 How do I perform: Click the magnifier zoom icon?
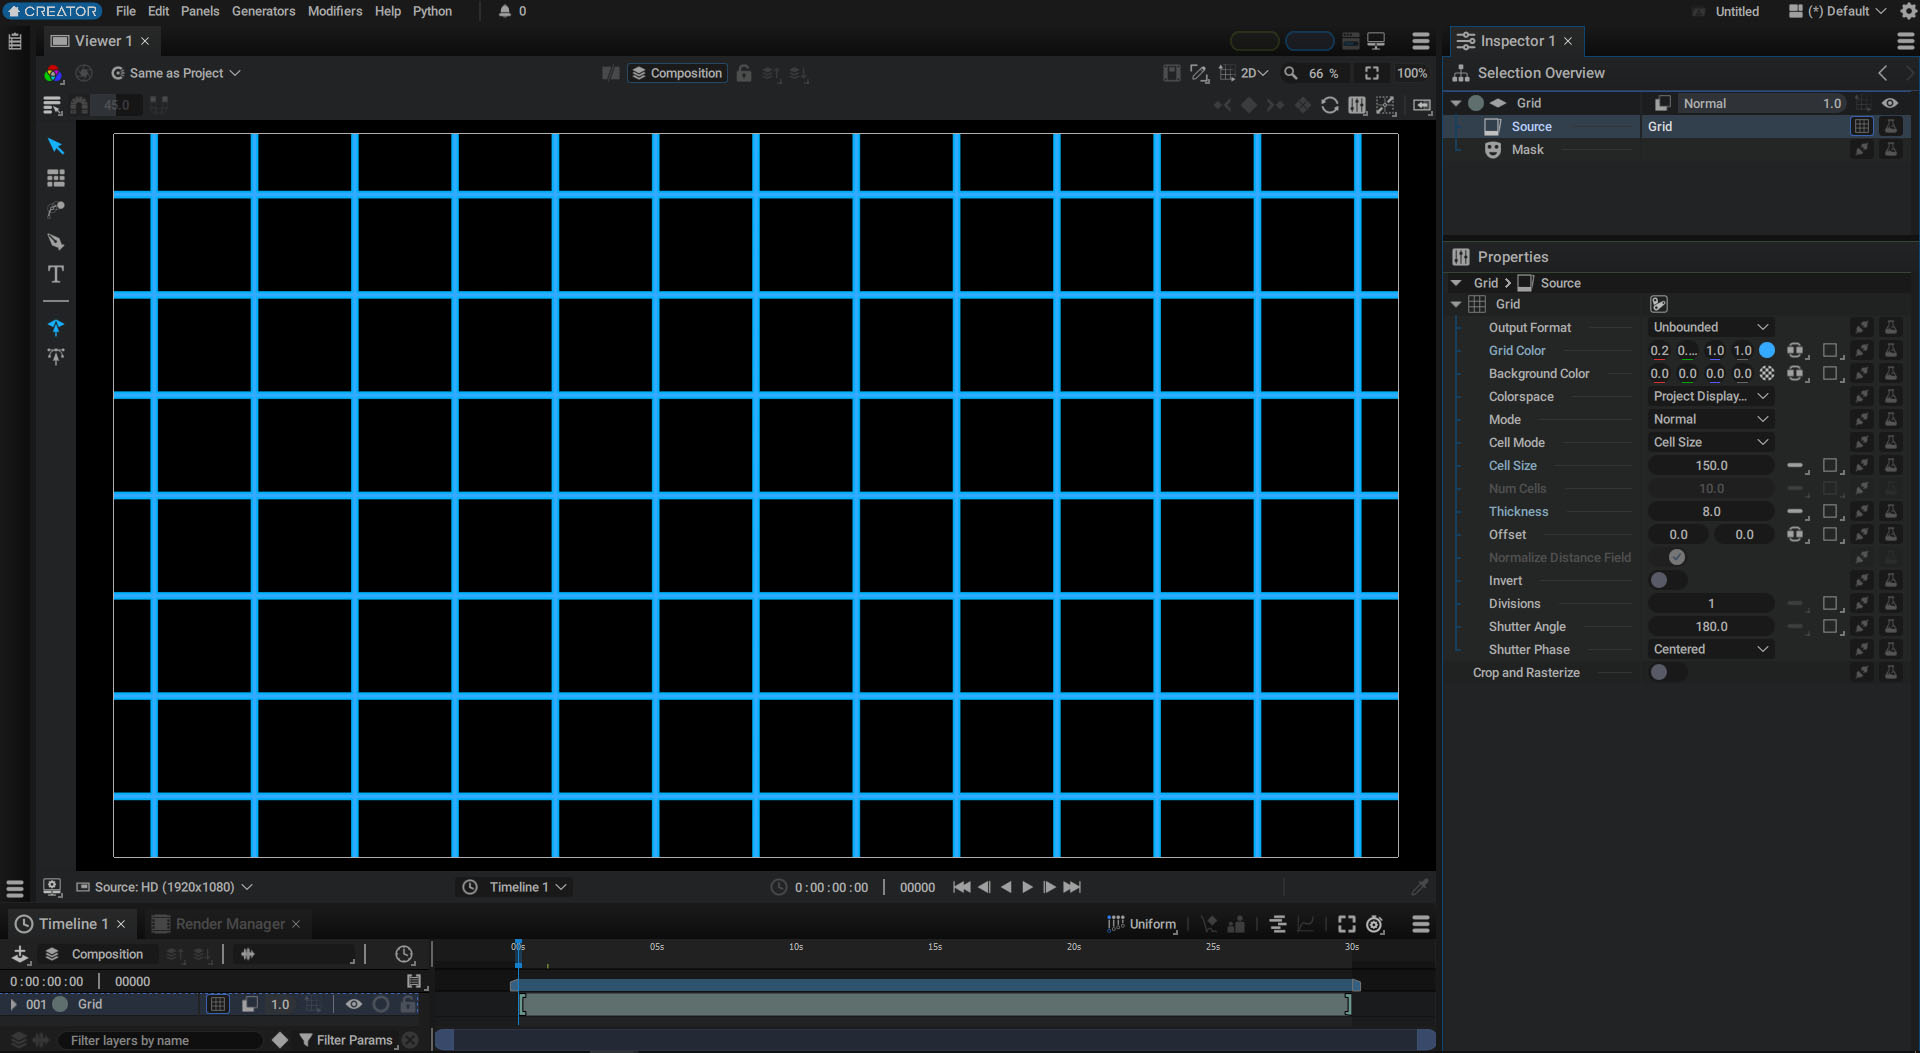pos(1291,73)
